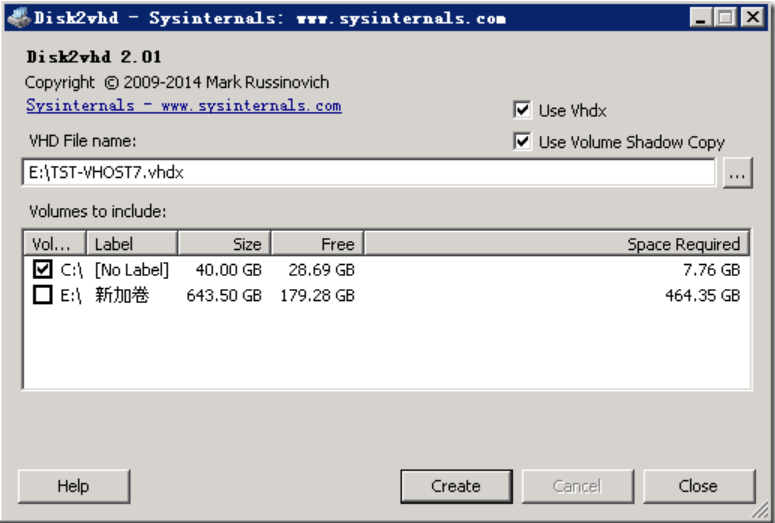Click the 7.76 GB space required value
The width and height of the screenshot is (775, 523).
tap(712, 270)
